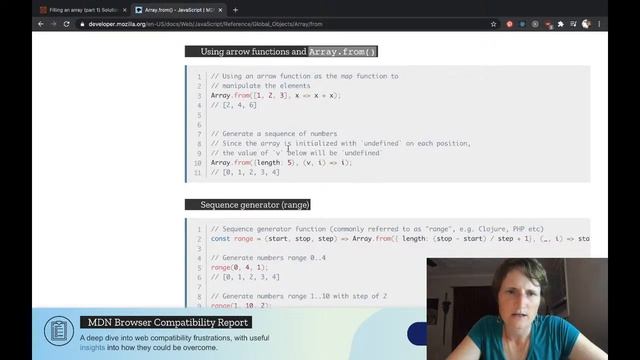Click the 'insights' link in the banner
Viewport: 640px width, 360px height.
(92, 348)
